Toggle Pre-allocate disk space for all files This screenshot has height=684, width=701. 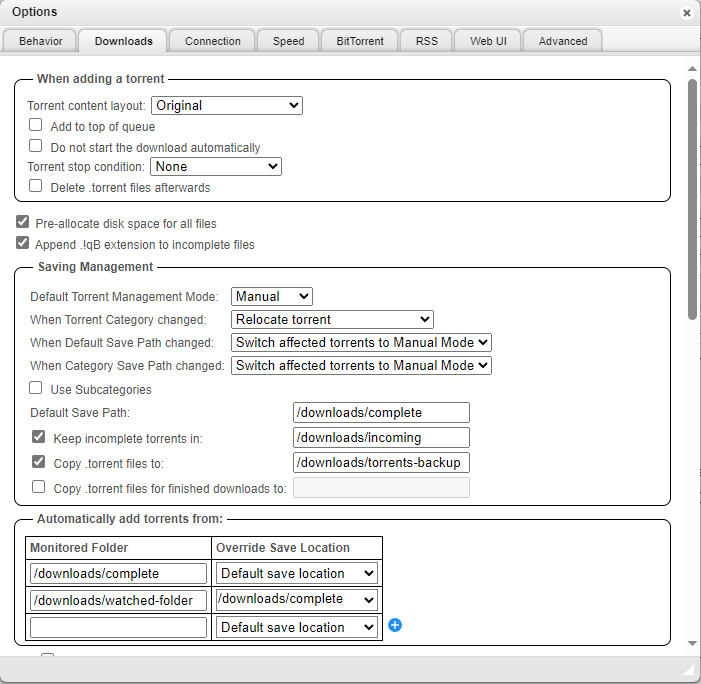tap(23, 222)
